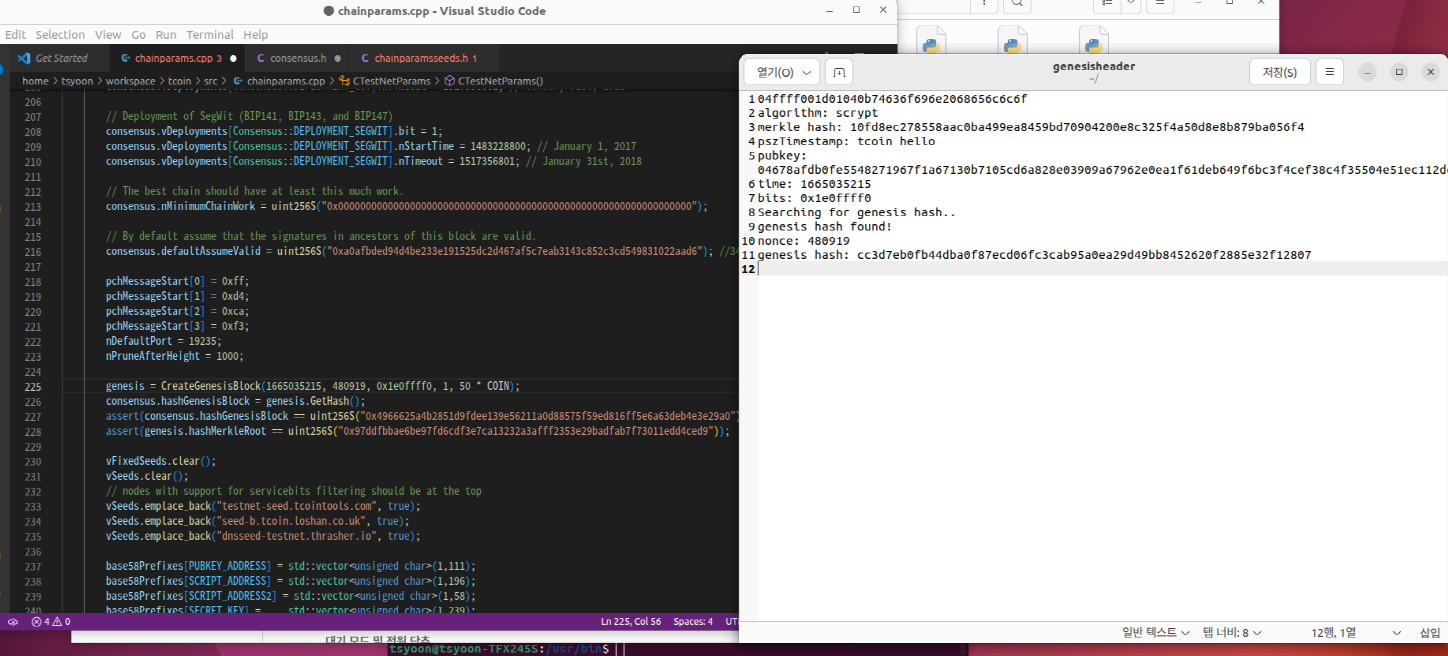Image resolution: width=1448 pixels, height=656 pixels.
Task: Click the merkle hash line in gedit
Action: (x=1031, y=127)
